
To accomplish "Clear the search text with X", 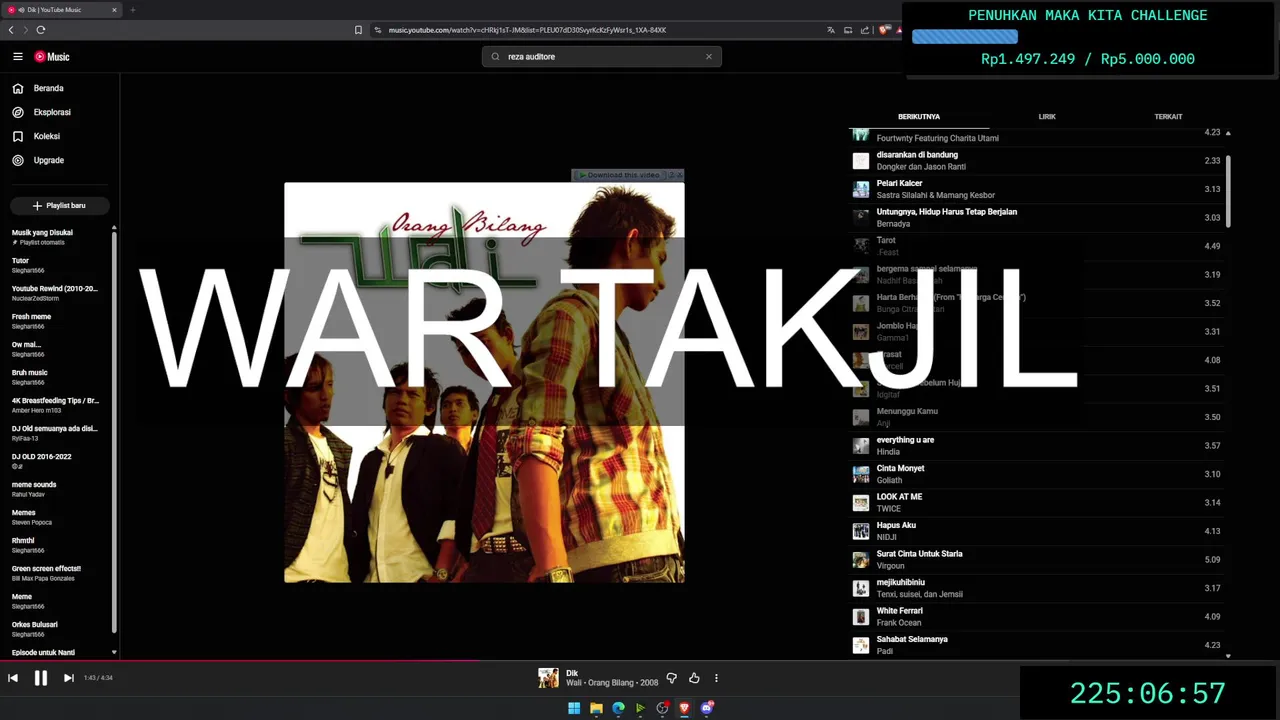I will [x=709, y=57].
